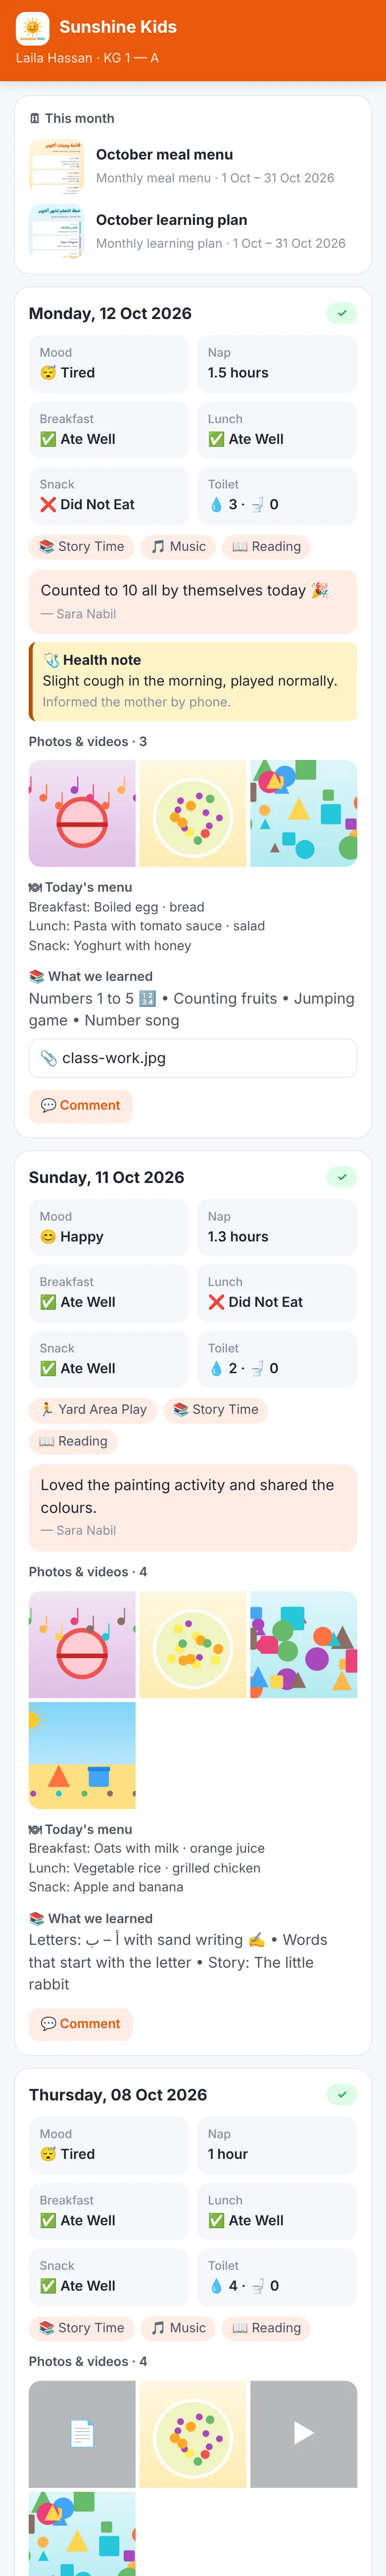Select the Music tag under Monday's report
The image size is (386, 2576).
(178, 546)
